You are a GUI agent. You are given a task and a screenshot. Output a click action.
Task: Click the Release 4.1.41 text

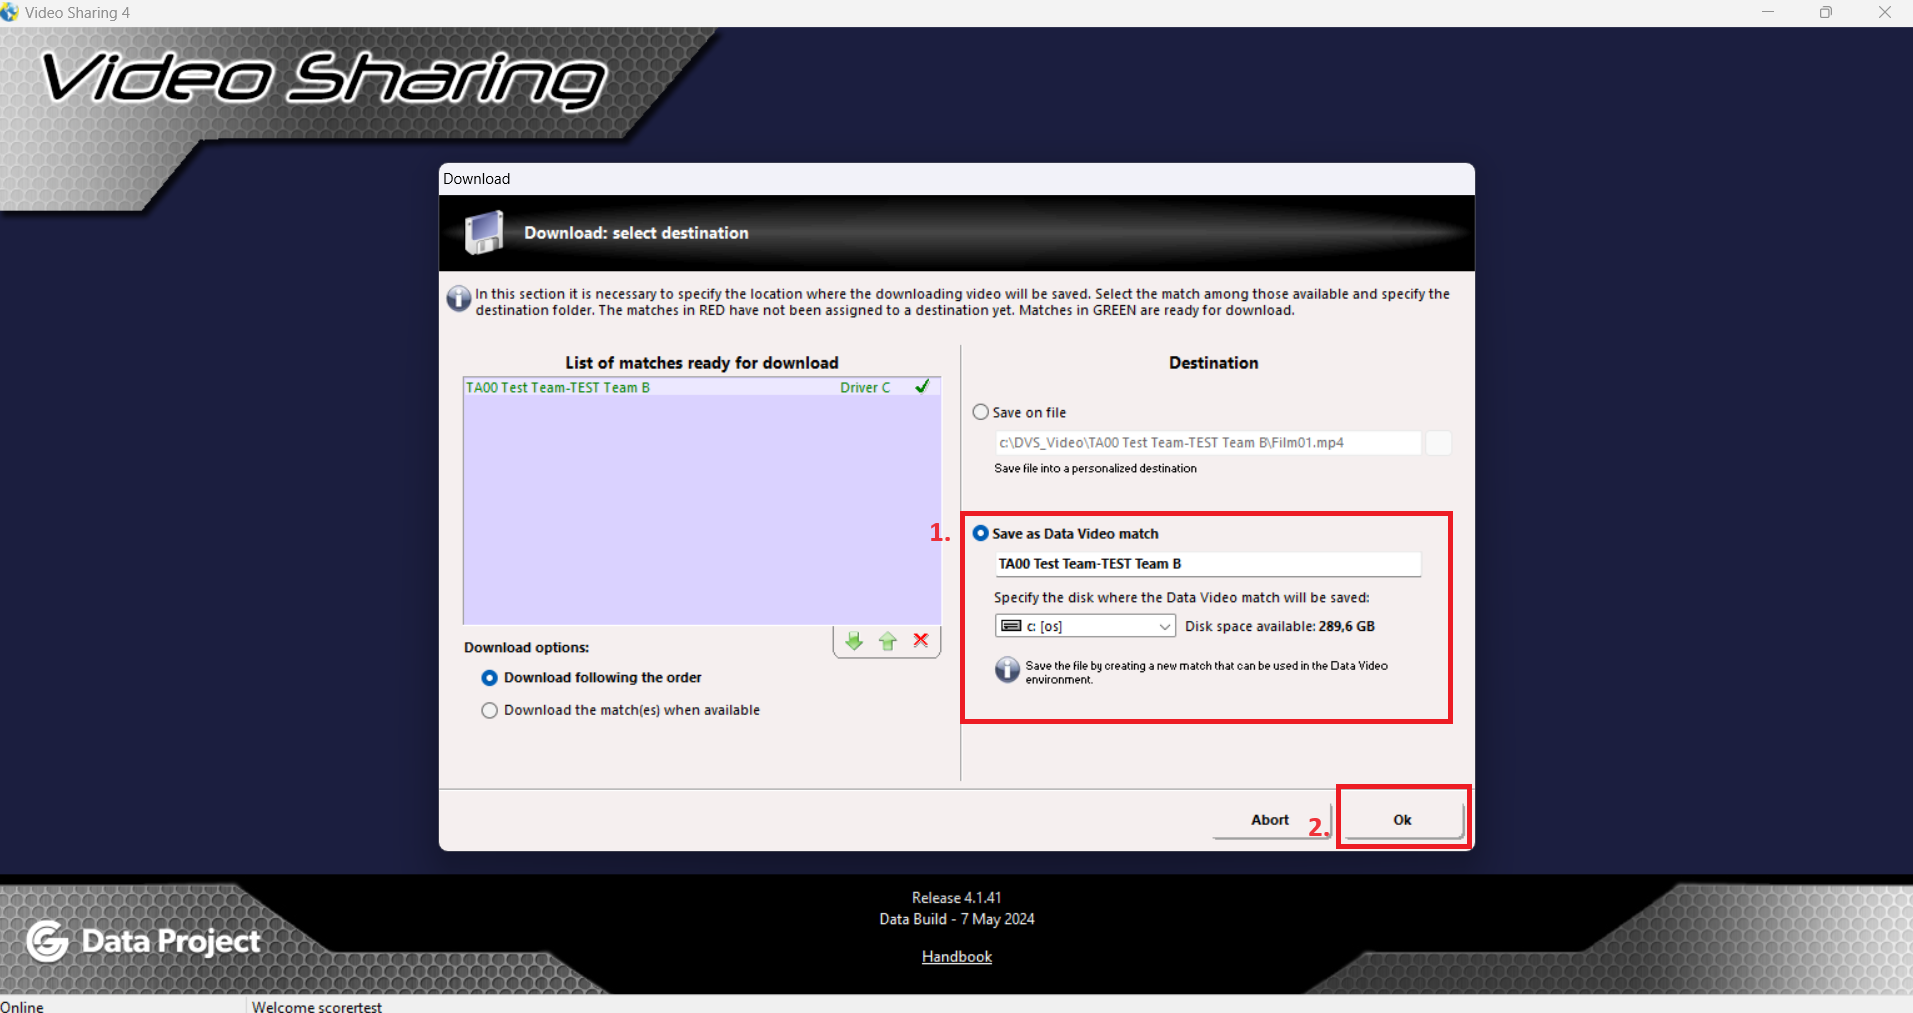[956, 898]
